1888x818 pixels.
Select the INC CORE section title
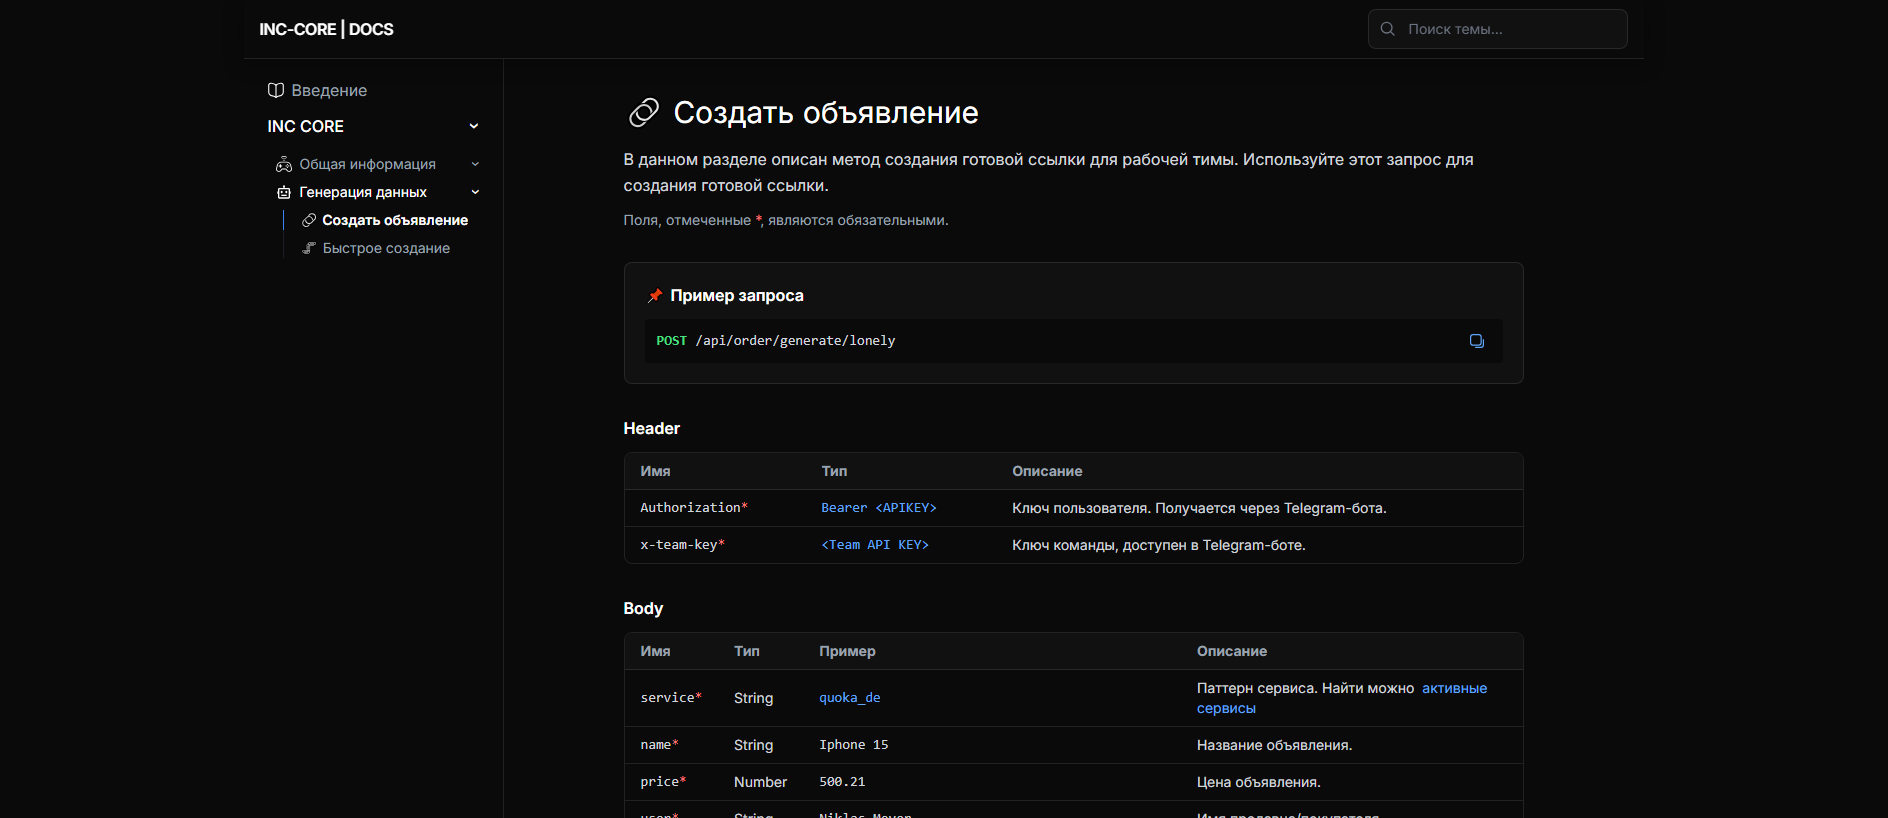pyautogui.click(x=305, y=126)
